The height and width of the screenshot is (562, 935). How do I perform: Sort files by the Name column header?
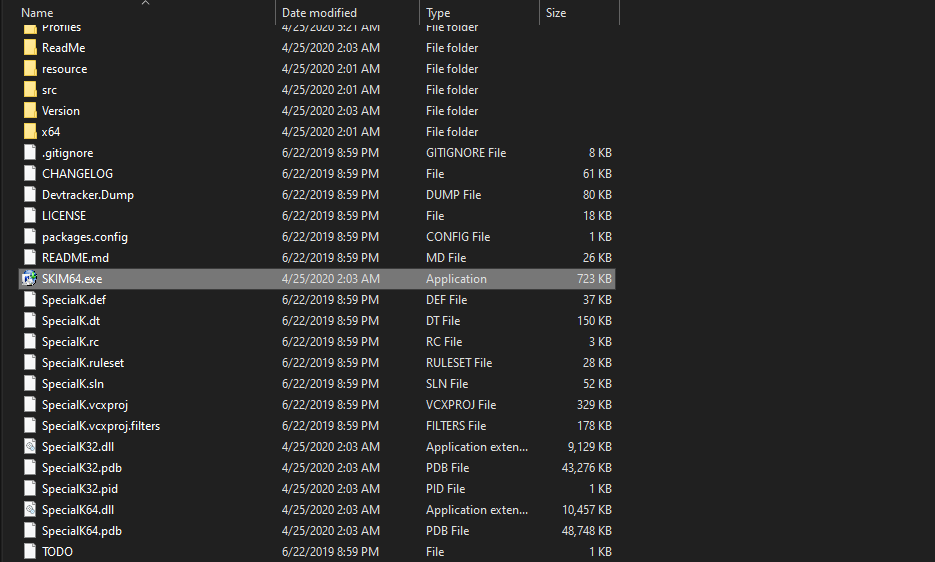click(37, 13)
